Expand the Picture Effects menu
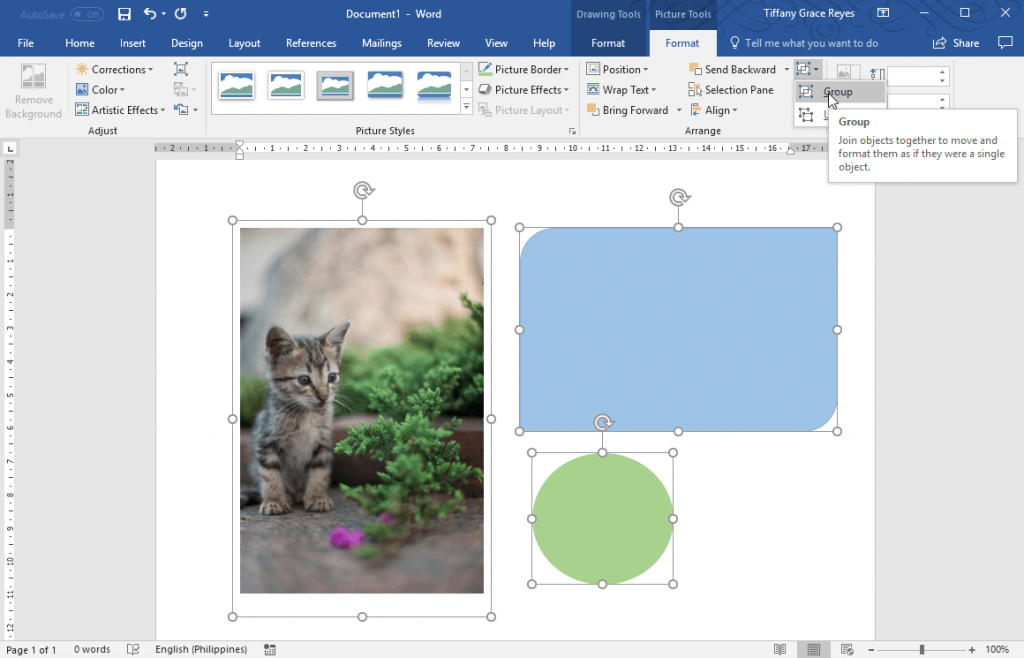Screen dimensions: 1024x658 pos(524,89)
